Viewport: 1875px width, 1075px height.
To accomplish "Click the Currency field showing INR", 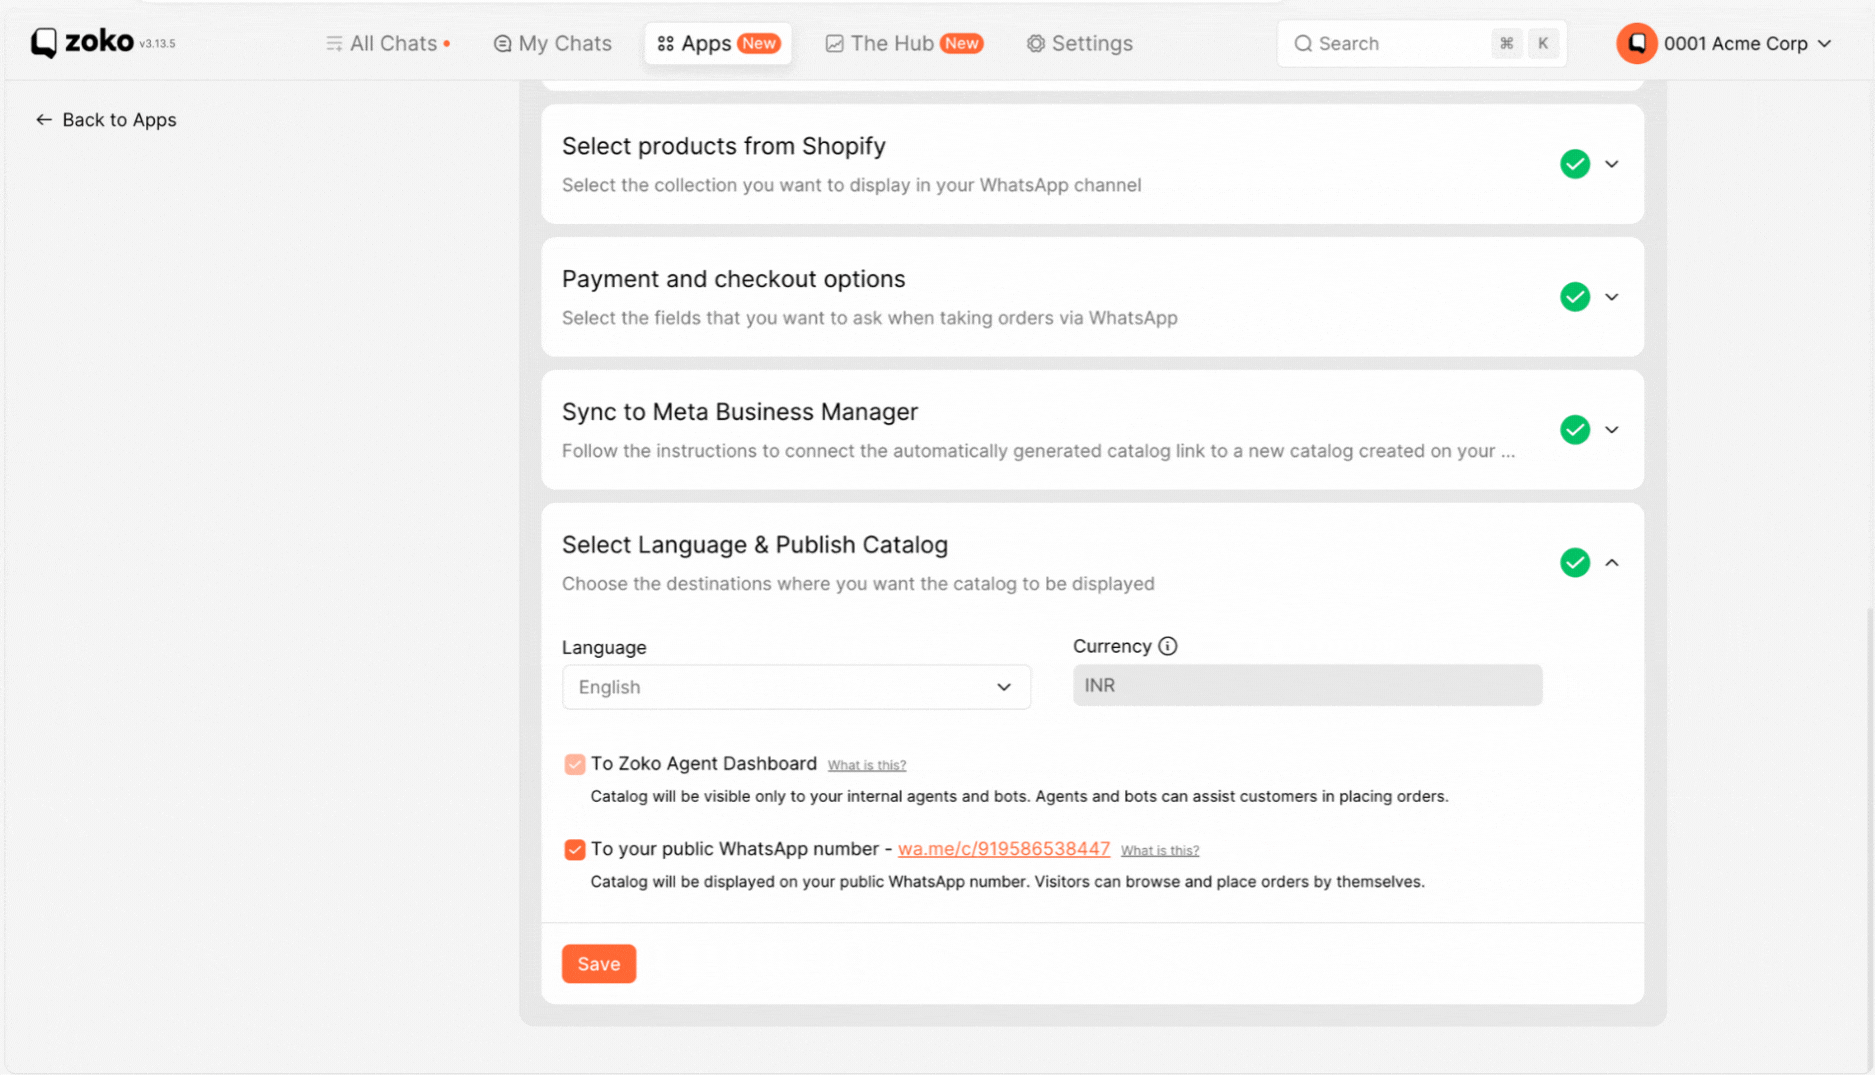I will (1307, 685).
